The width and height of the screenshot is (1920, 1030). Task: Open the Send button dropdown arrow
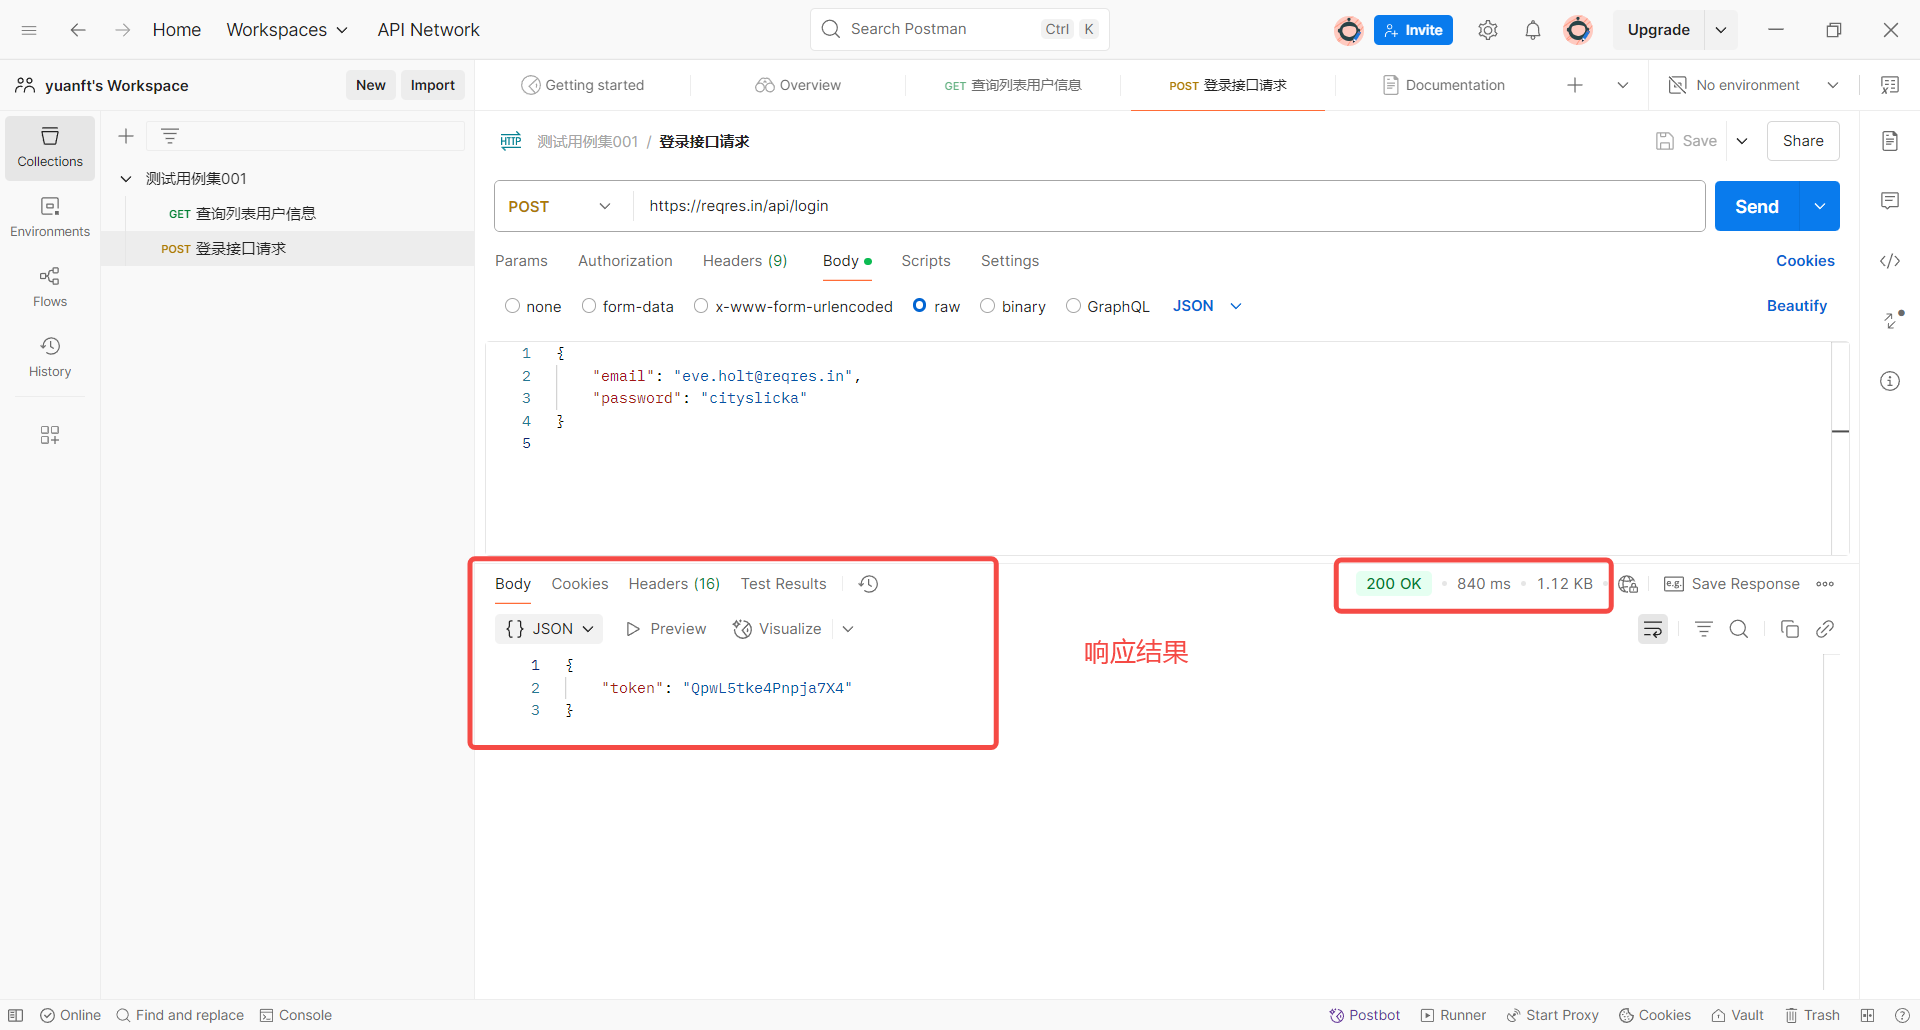coord(1820,206)
